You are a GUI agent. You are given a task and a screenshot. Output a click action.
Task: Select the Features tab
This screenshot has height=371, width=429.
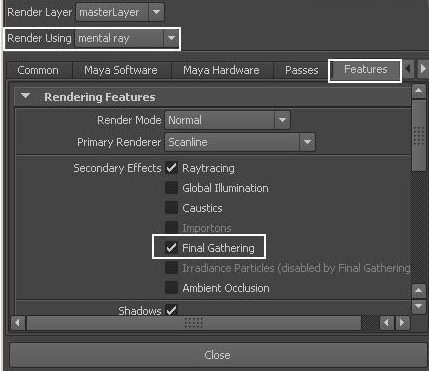click(366, 70)
